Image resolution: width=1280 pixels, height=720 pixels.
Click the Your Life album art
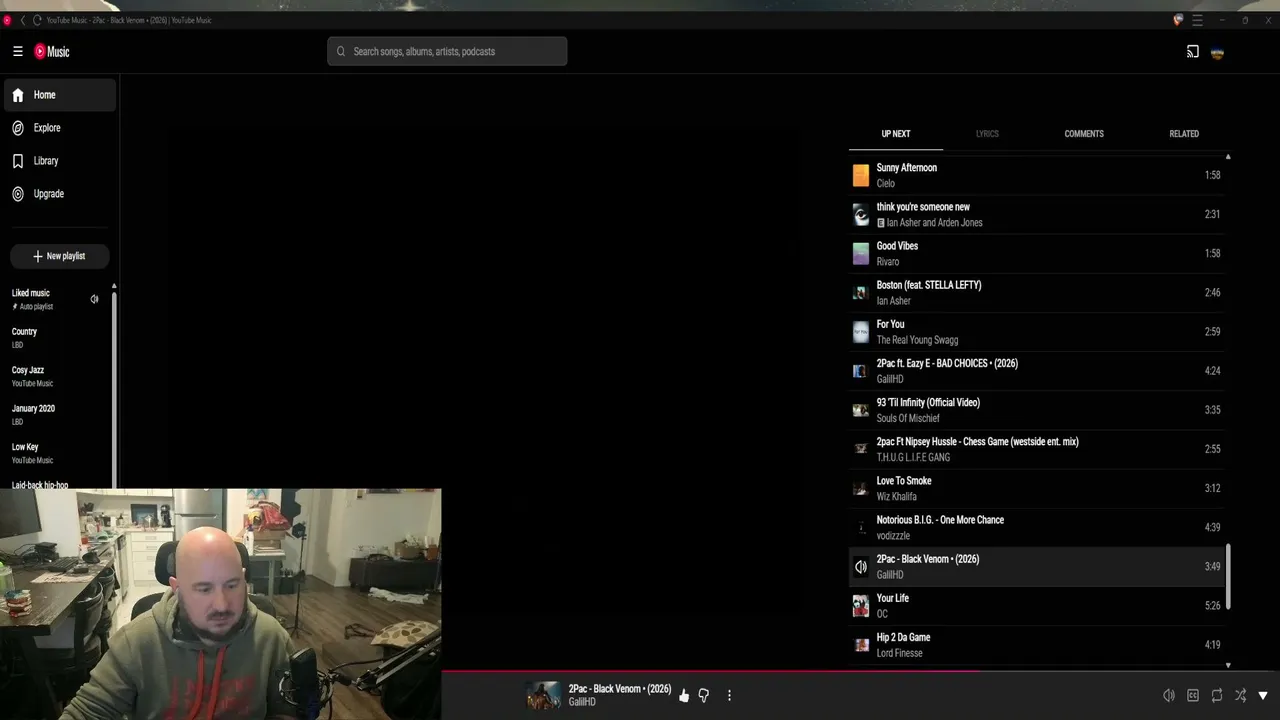click(861, 606)
